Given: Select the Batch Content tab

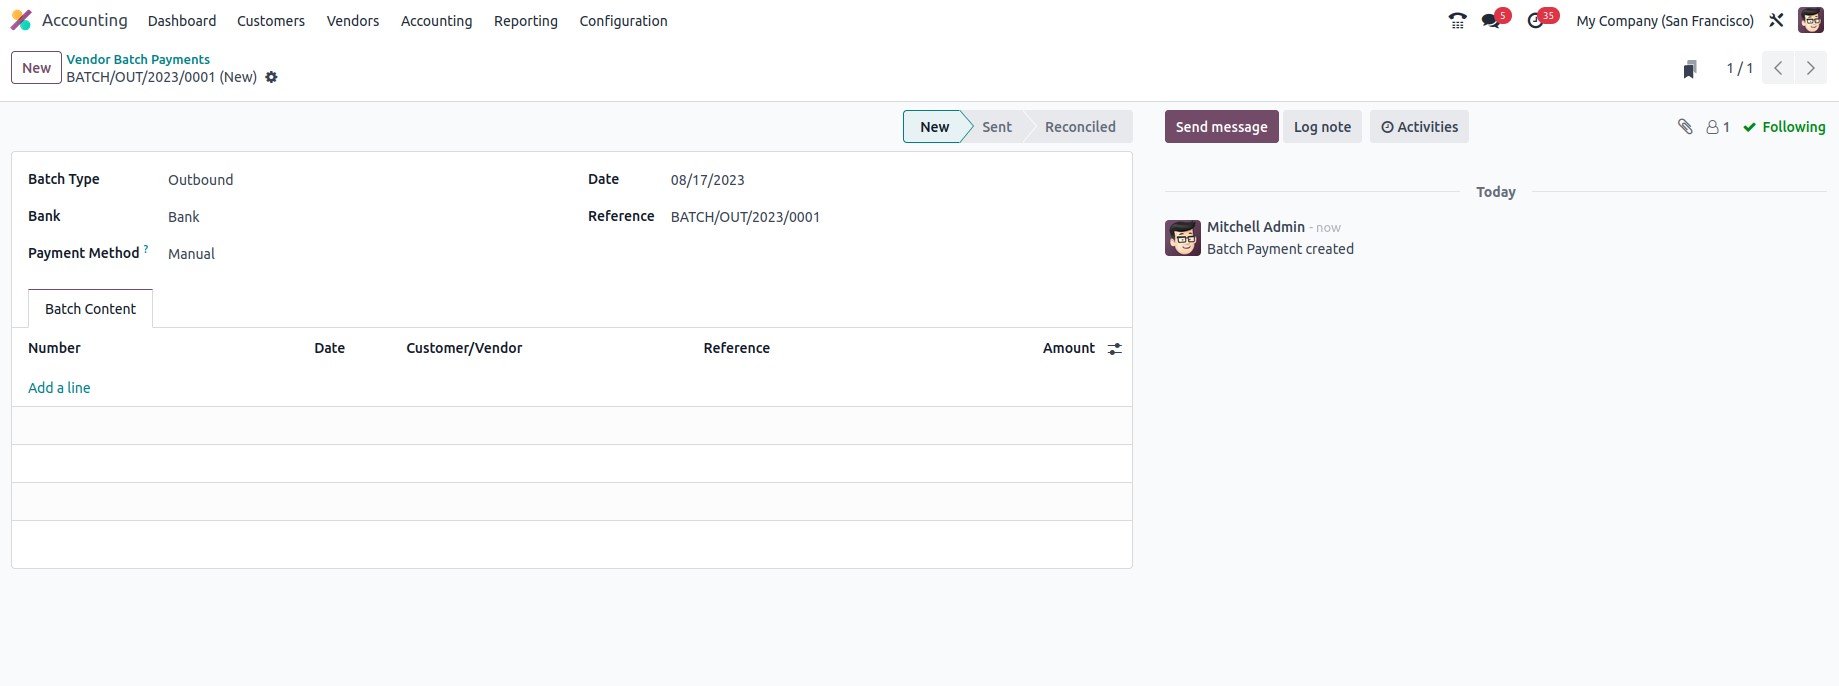Looking at the screenshot, I should click(x=90, y=309).
